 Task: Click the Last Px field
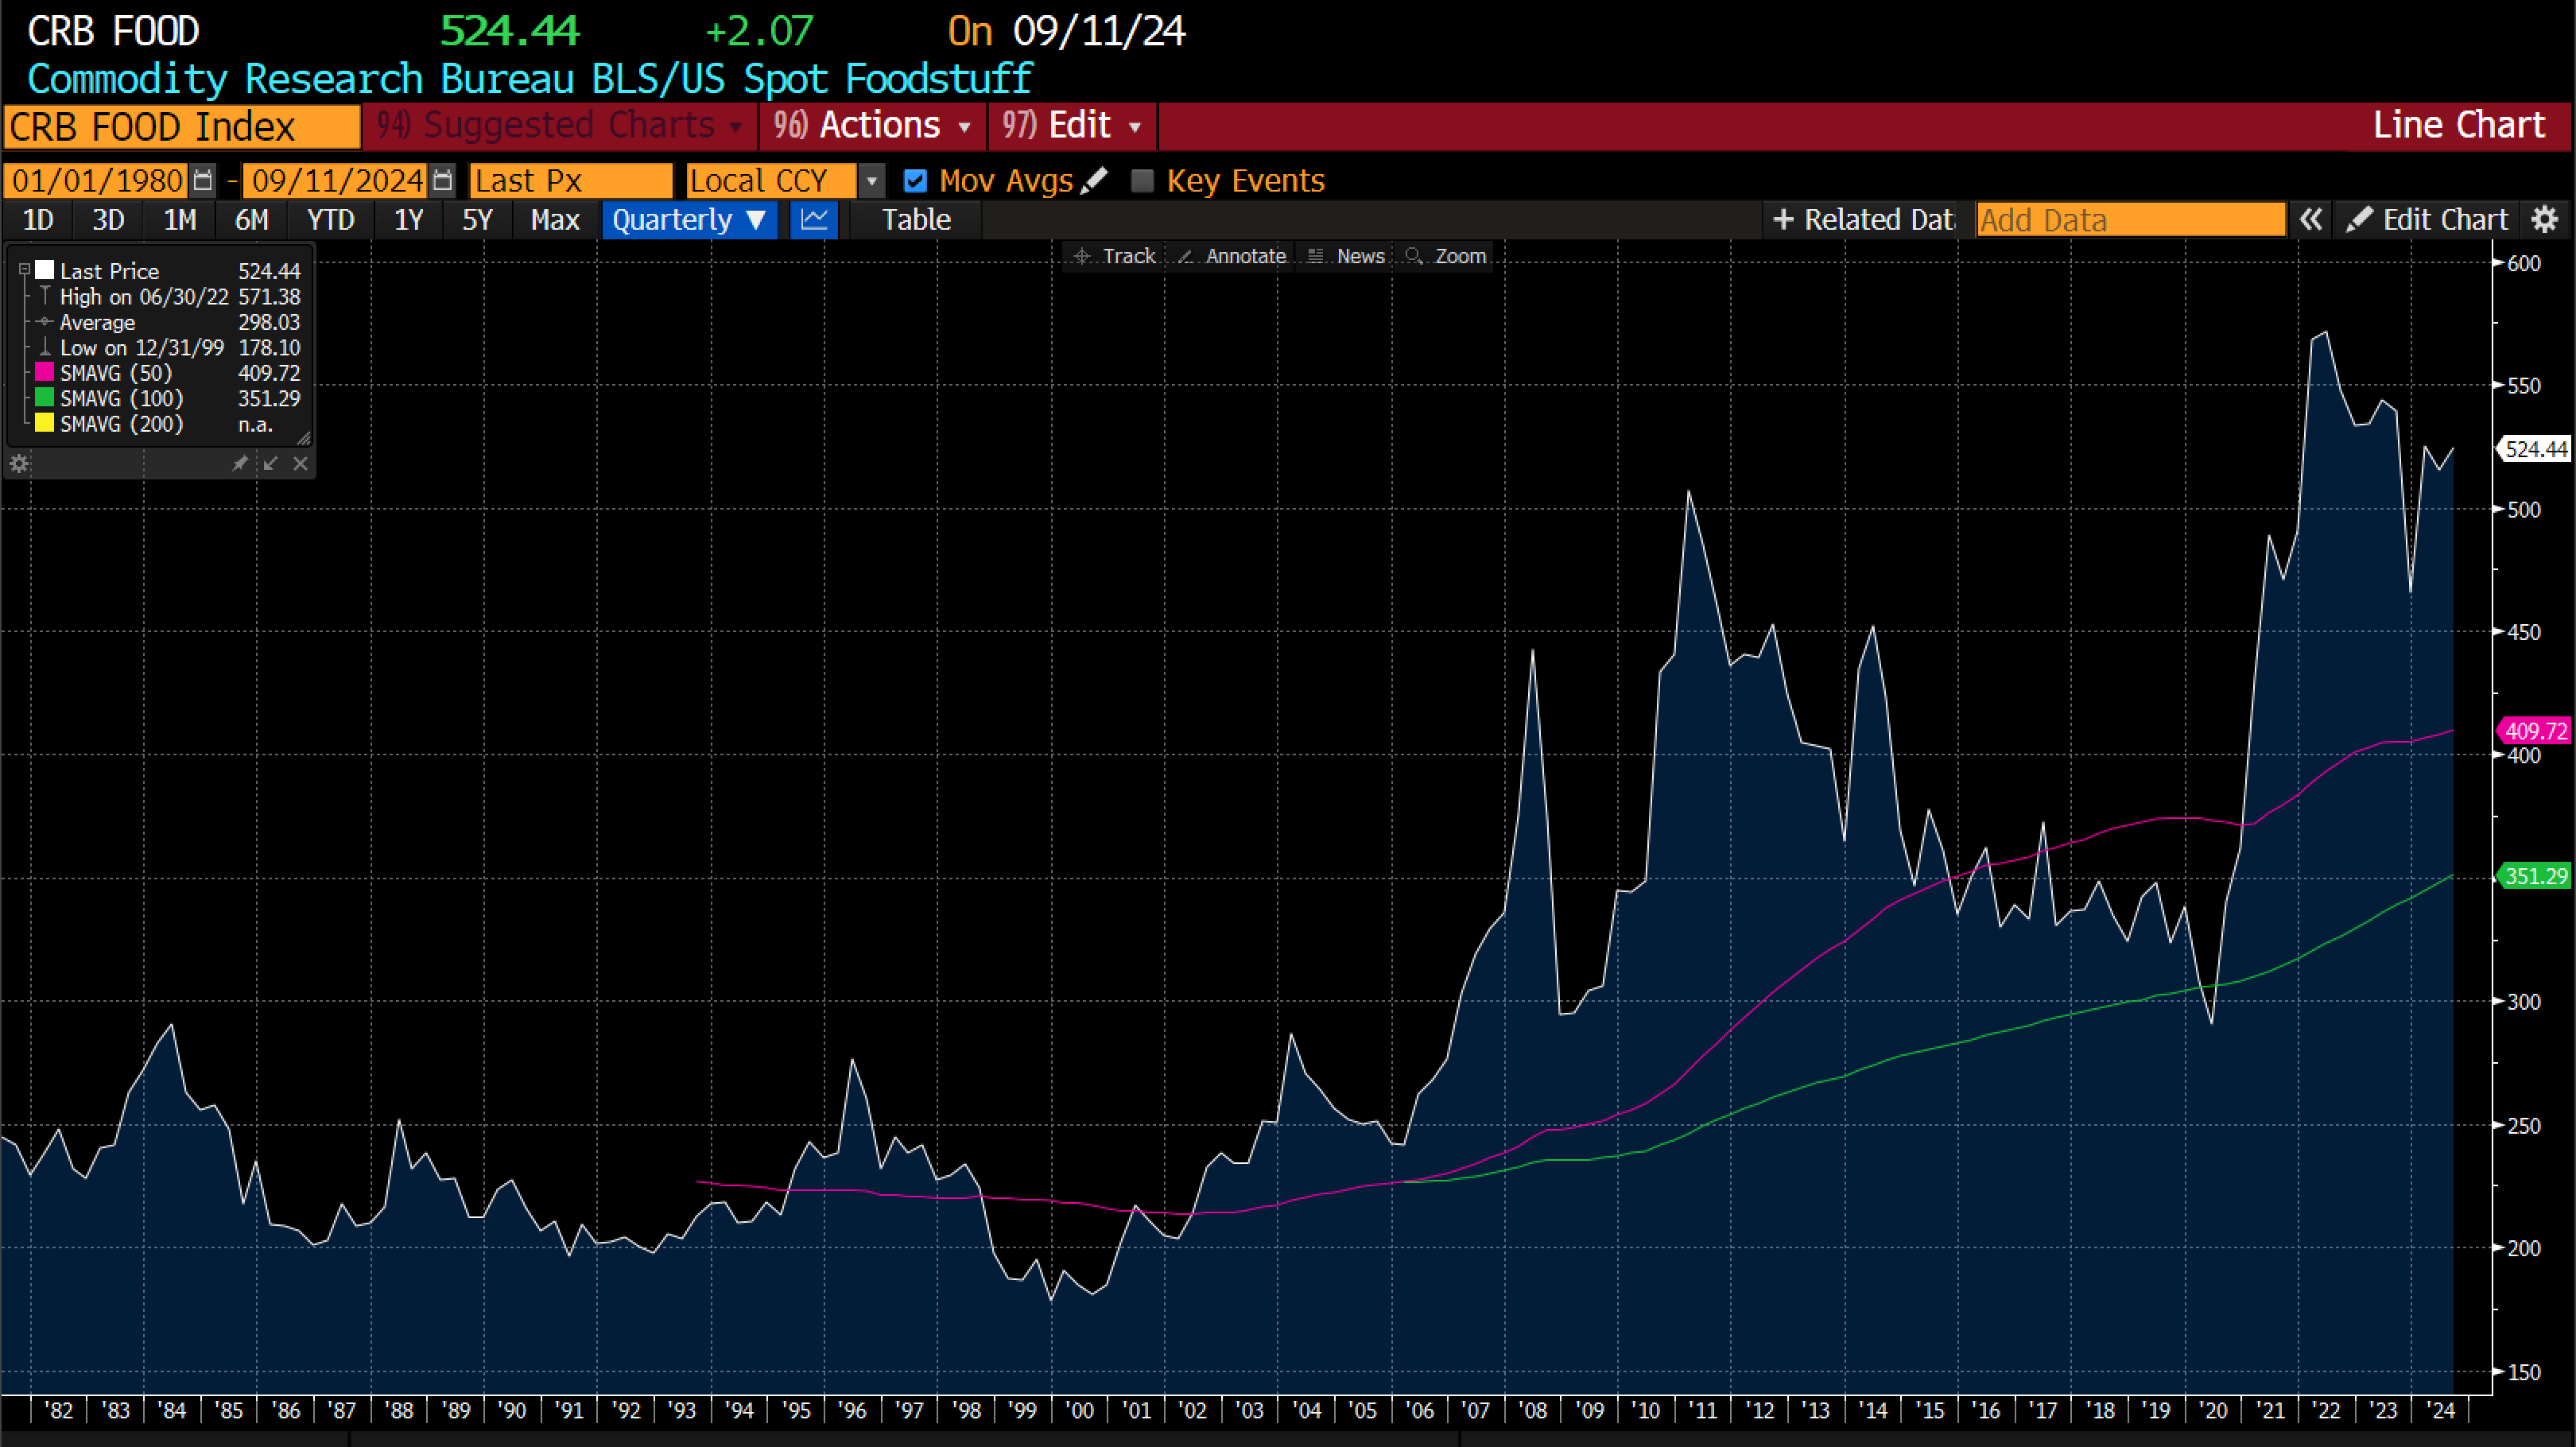tap(571, 181)
